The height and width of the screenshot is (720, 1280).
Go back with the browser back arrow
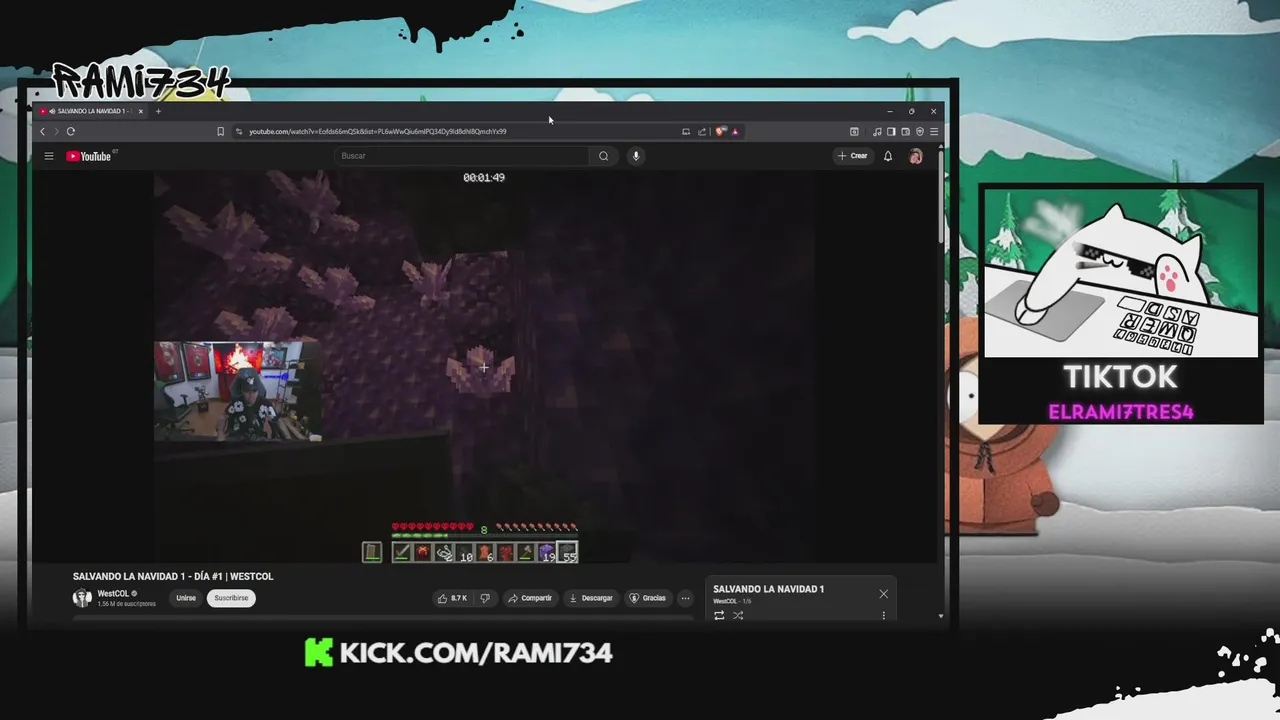click(42, 131)
